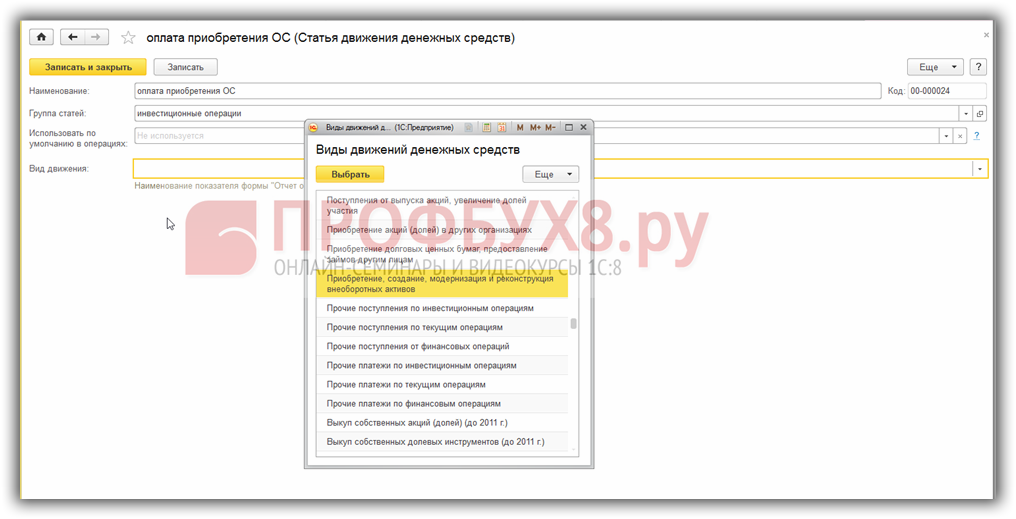Image resolution: width=1016 pixels, height=519 pixels.
Task: Expand the Использовать по умолчанию dropdown arrow
Action: coord(947,136)
